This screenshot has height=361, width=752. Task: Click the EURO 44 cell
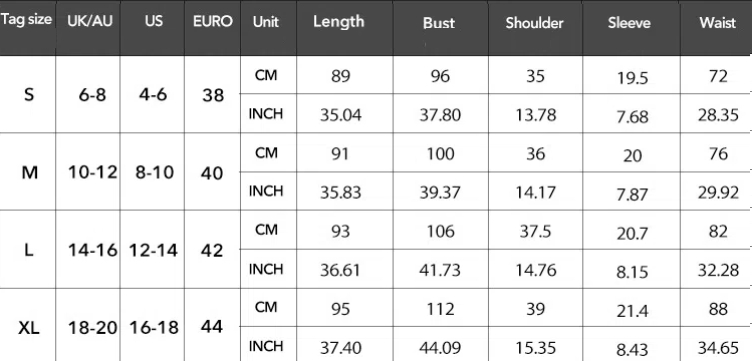(212, 327)
